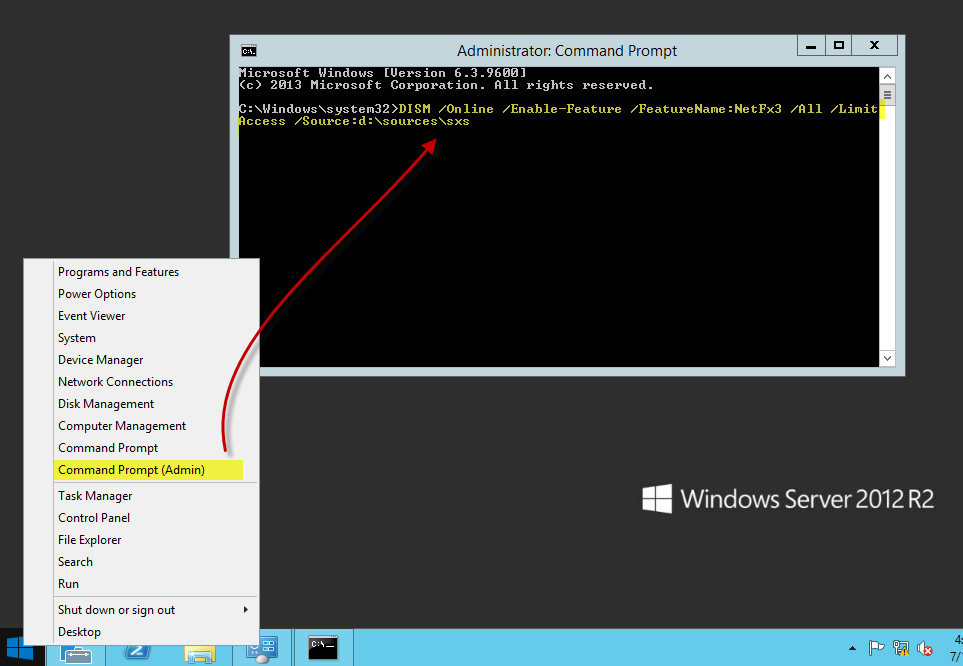Open Server Manager from taskbar
The width and height of the screenshot is (963, 666).
[76, 654]
